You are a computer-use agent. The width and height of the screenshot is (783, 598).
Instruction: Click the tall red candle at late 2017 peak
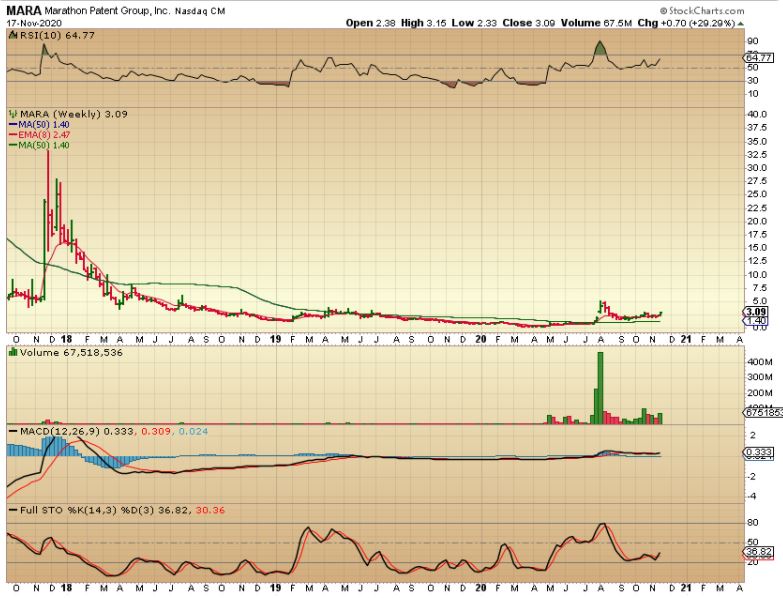pyautogui.click(x=48, y=200)
